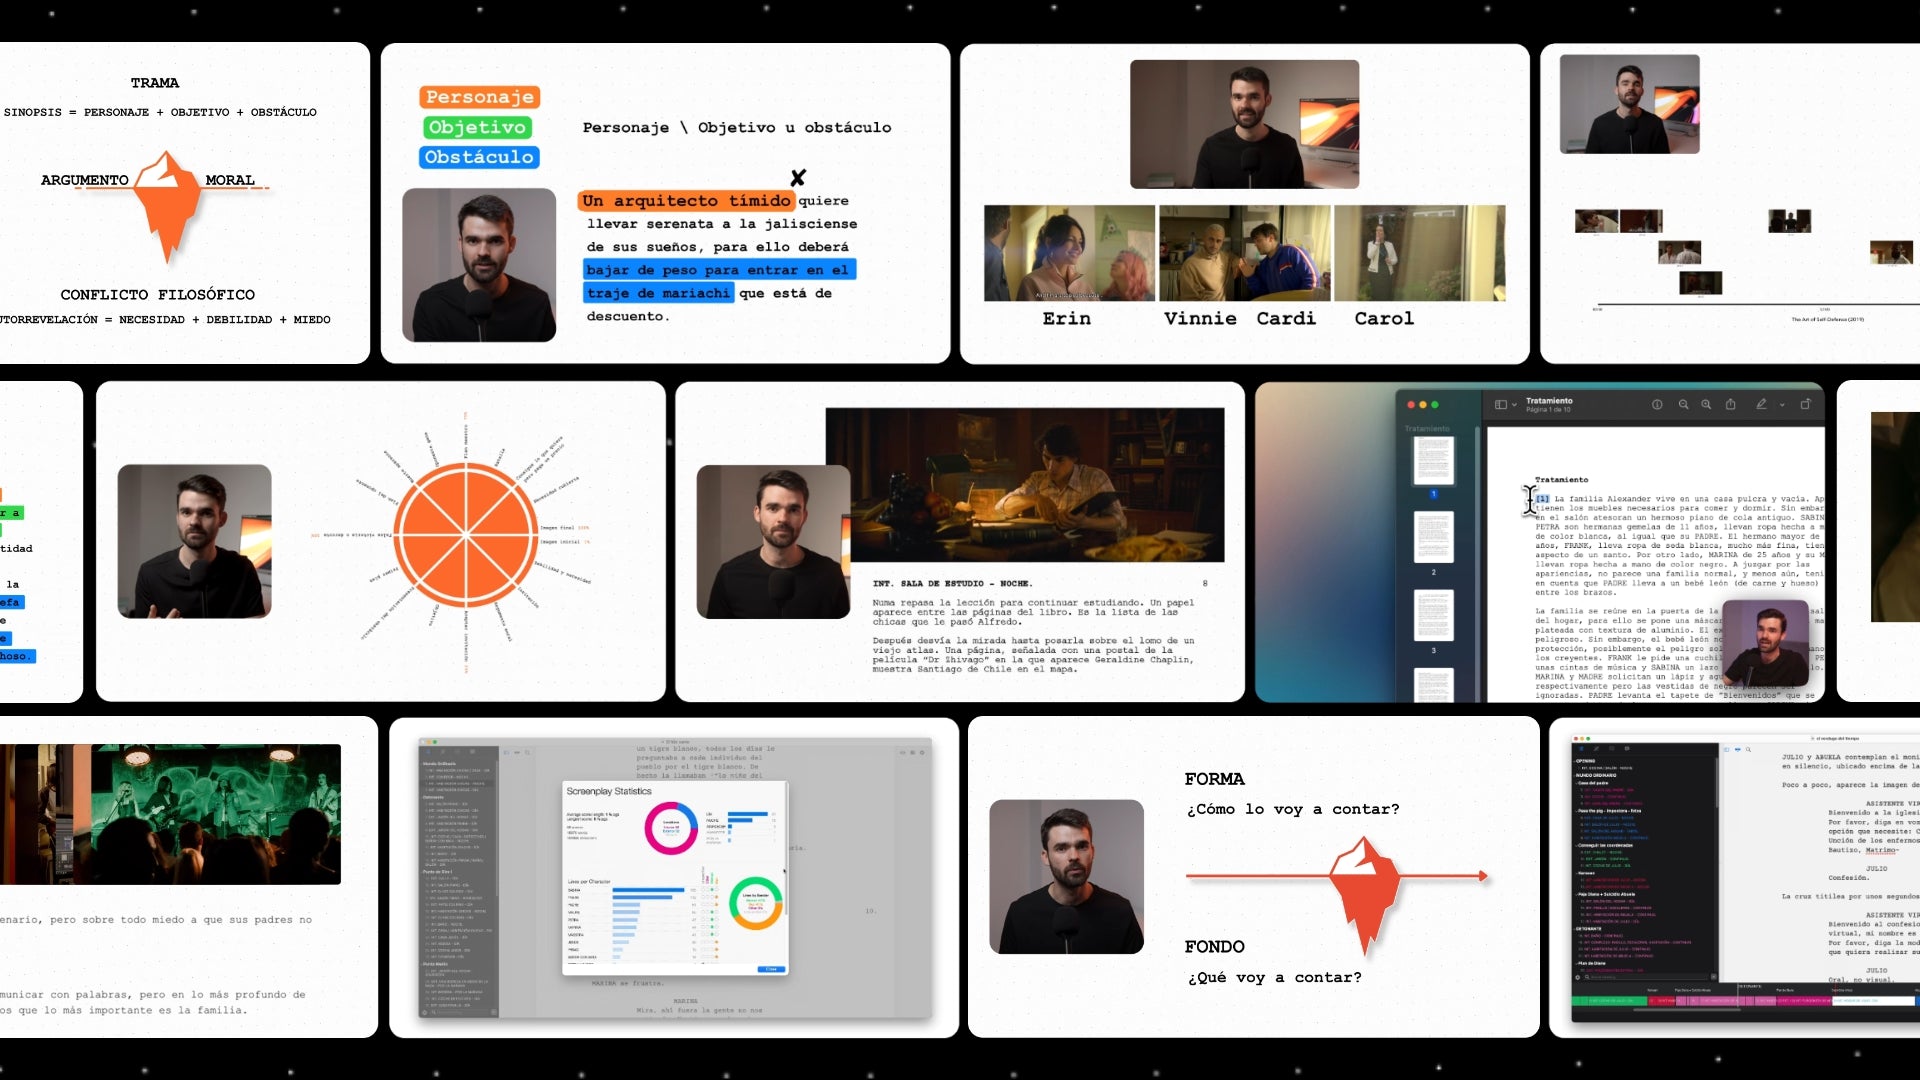Open the sidebar view options chevron in Preview
This screenshot has width=1920, height=1080.
[x=1514, y=404]
